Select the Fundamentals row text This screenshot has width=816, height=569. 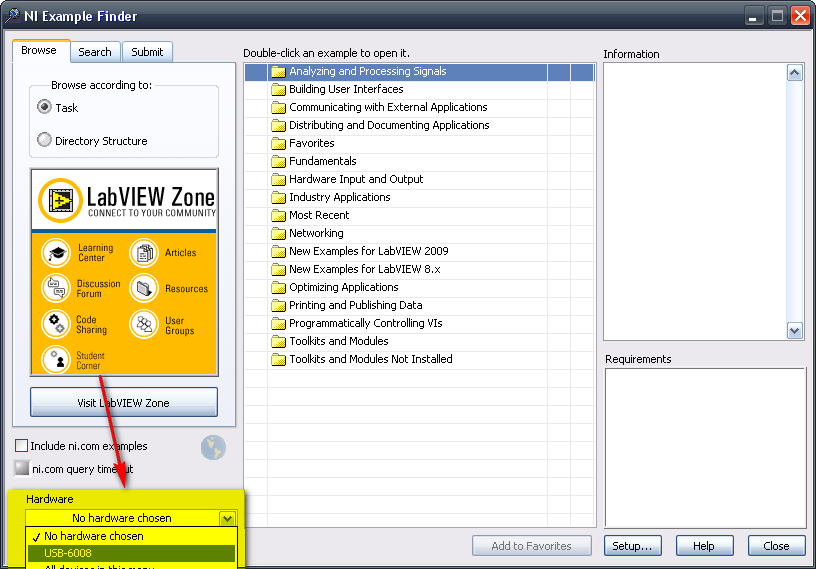[323, 161]
